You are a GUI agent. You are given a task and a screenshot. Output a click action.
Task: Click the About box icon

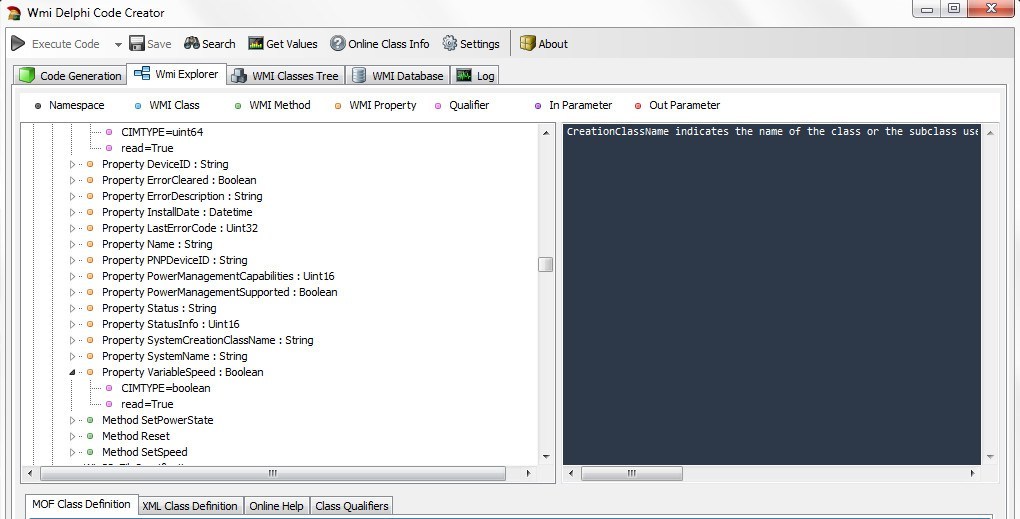tap(528, 44)
